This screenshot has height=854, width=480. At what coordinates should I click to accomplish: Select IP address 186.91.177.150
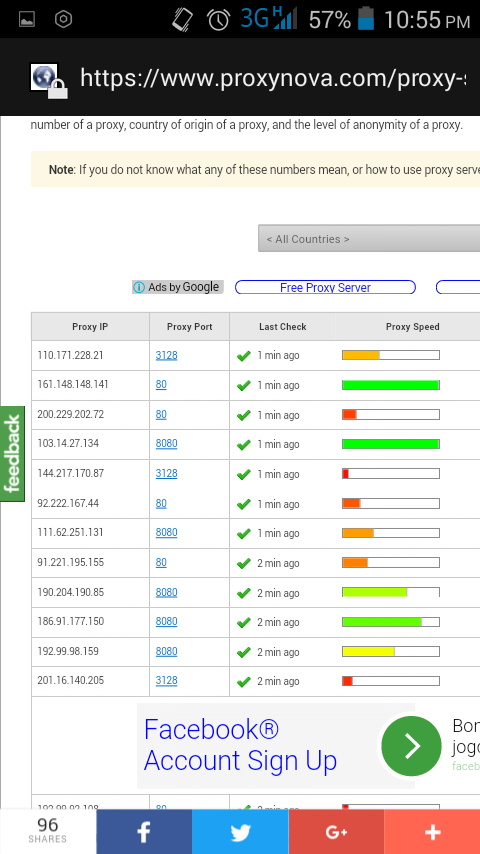coord(70,621)
